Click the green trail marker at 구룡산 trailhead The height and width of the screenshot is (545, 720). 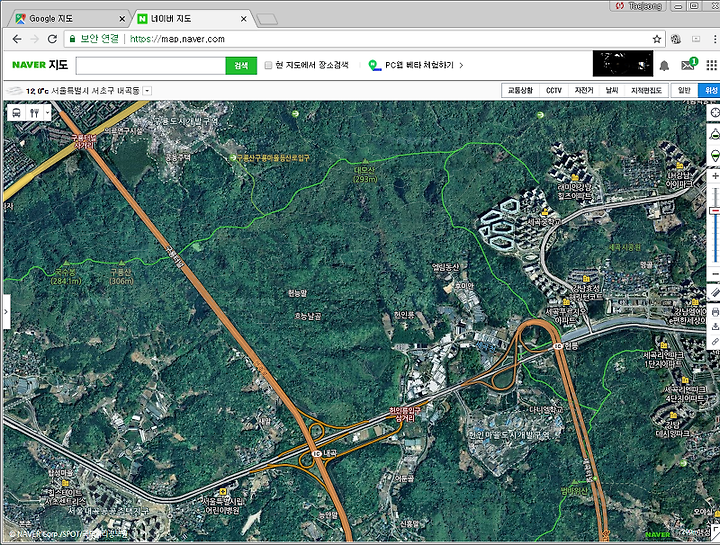233,157
